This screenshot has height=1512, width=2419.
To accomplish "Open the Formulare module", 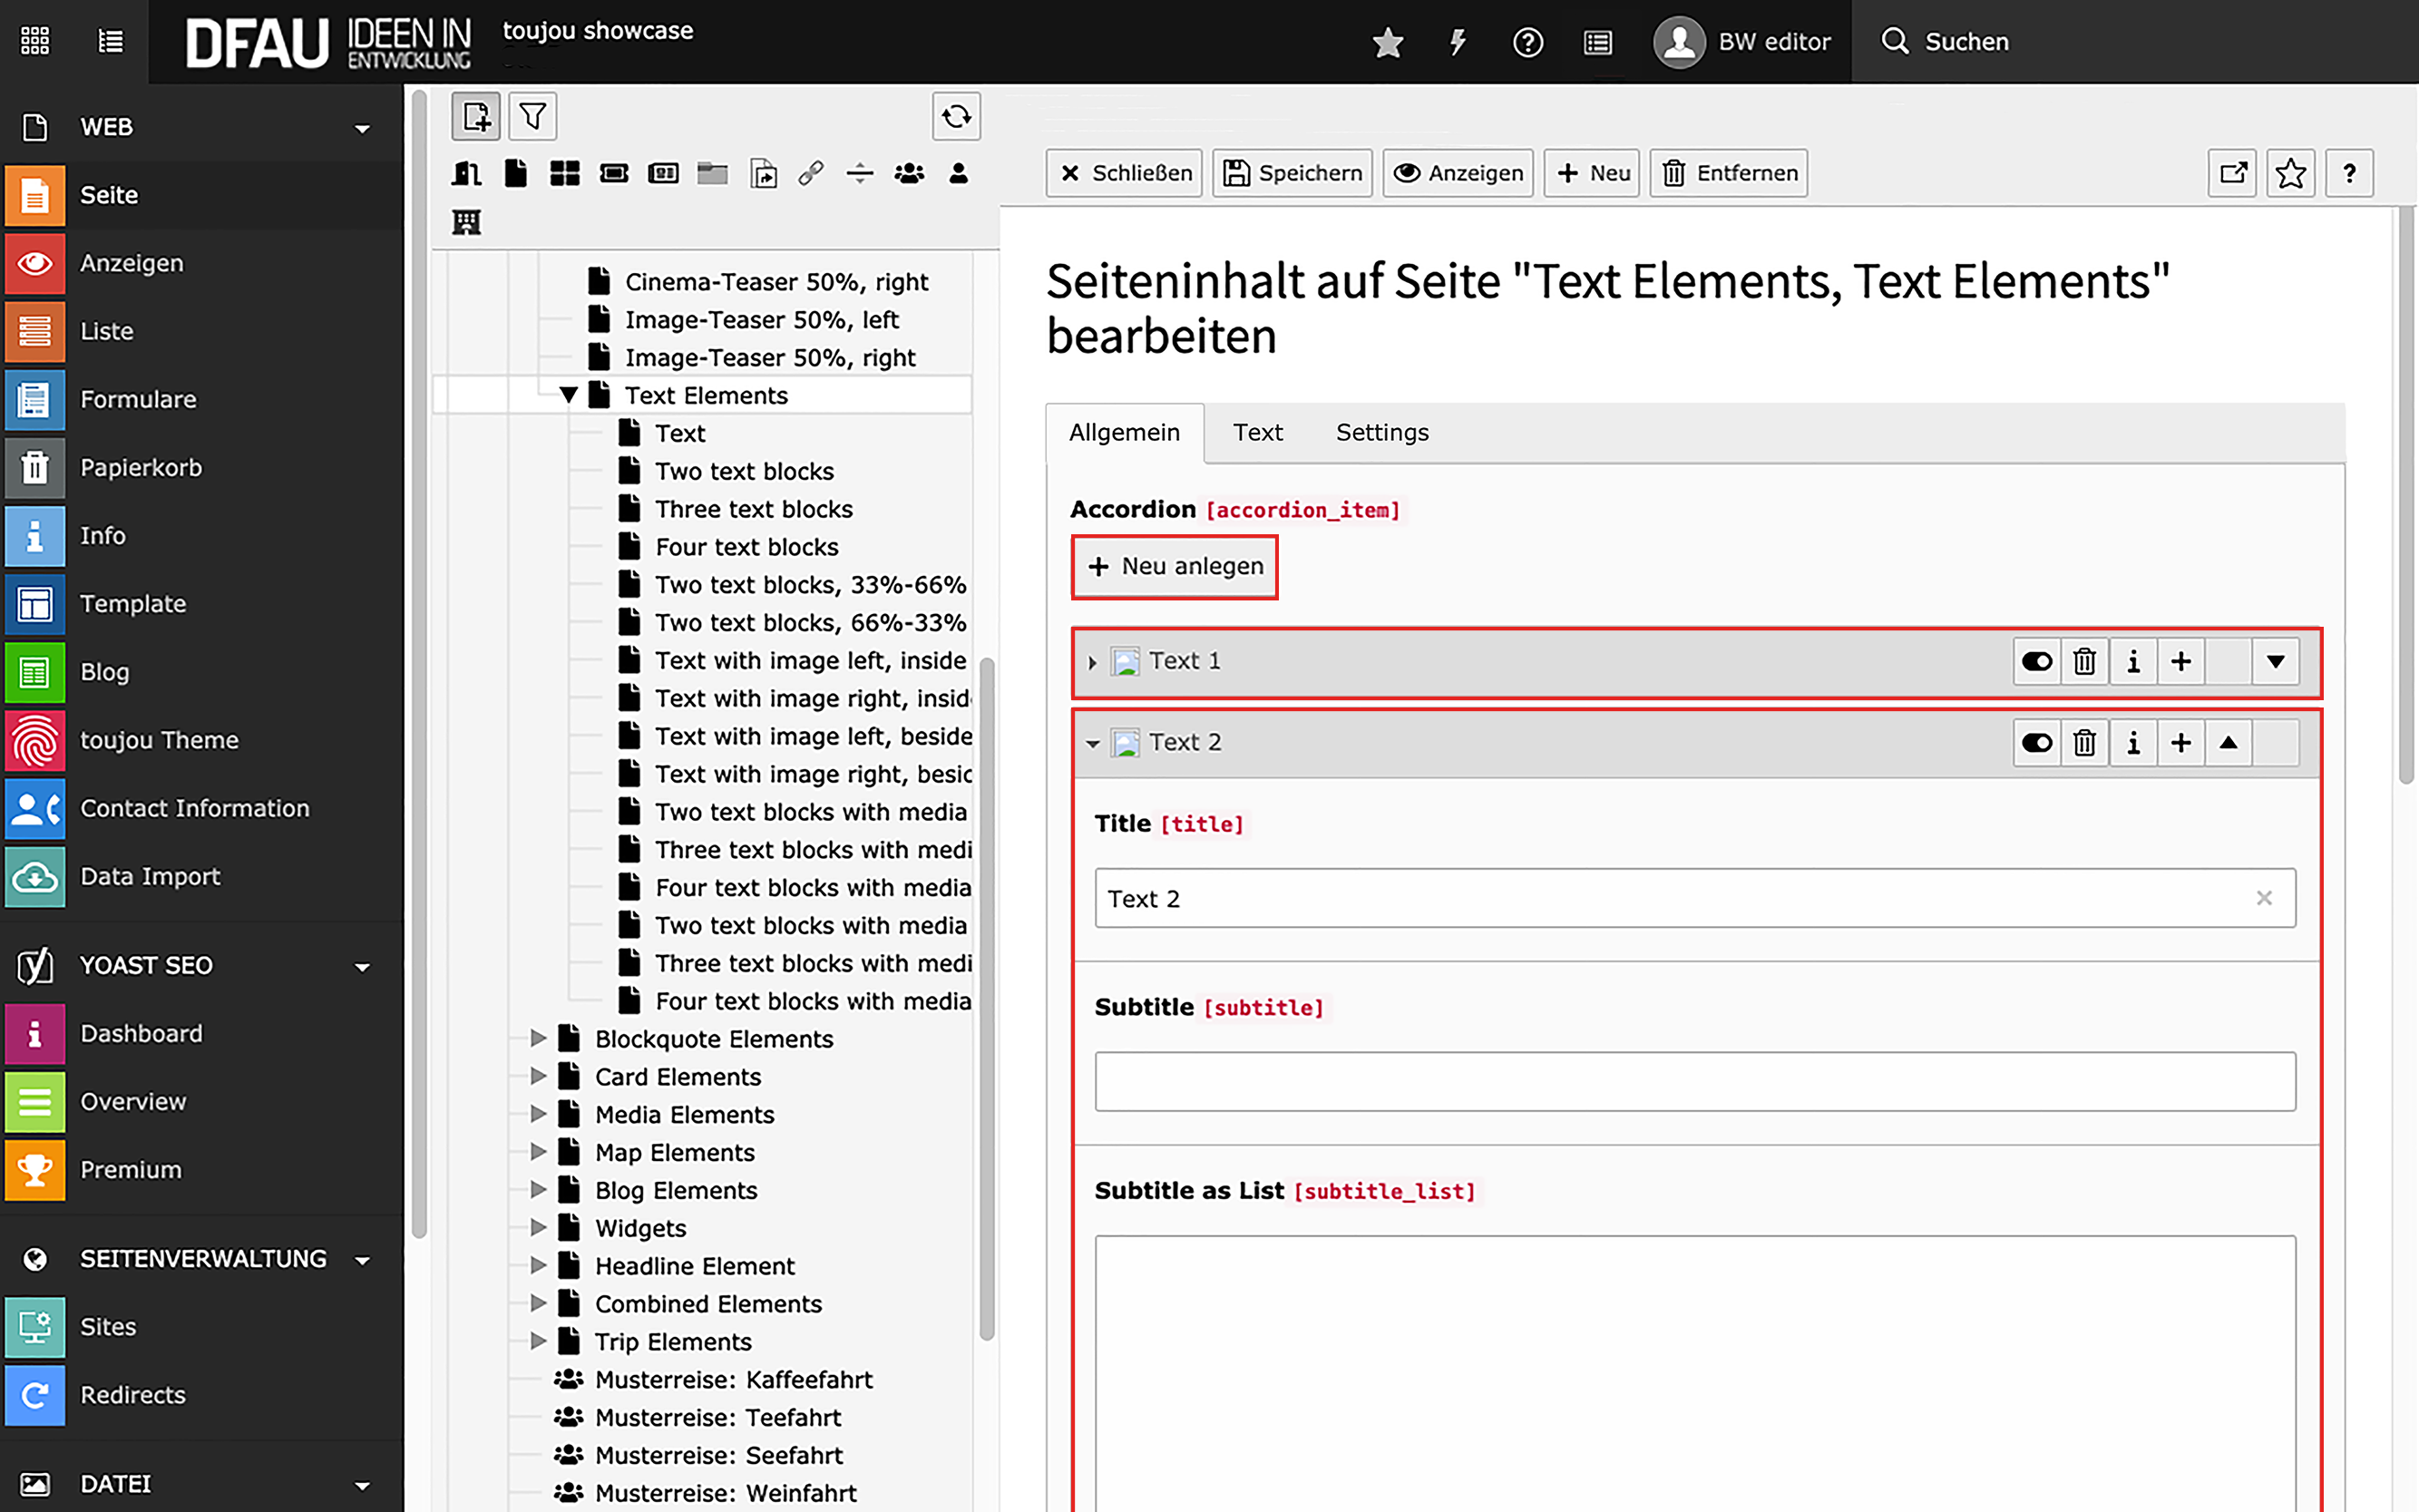I will [202, 399].
